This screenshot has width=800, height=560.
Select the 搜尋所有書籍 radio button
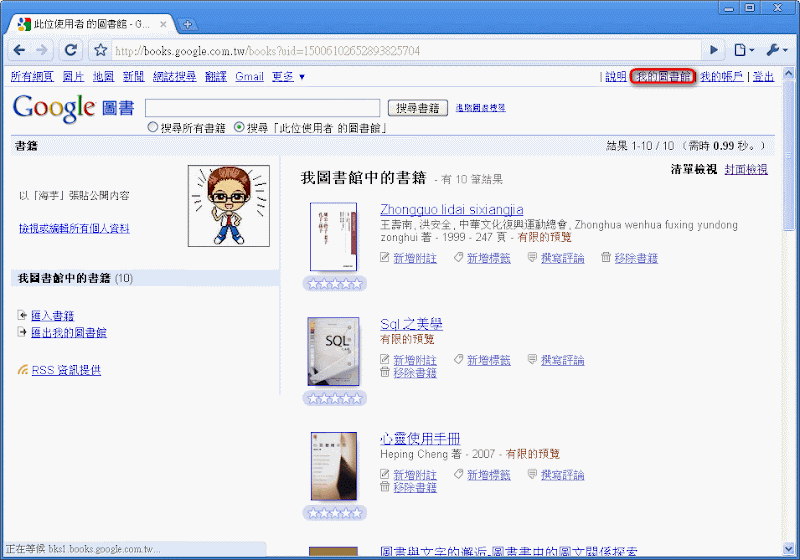pyautogui.click(x=153, y=127)
